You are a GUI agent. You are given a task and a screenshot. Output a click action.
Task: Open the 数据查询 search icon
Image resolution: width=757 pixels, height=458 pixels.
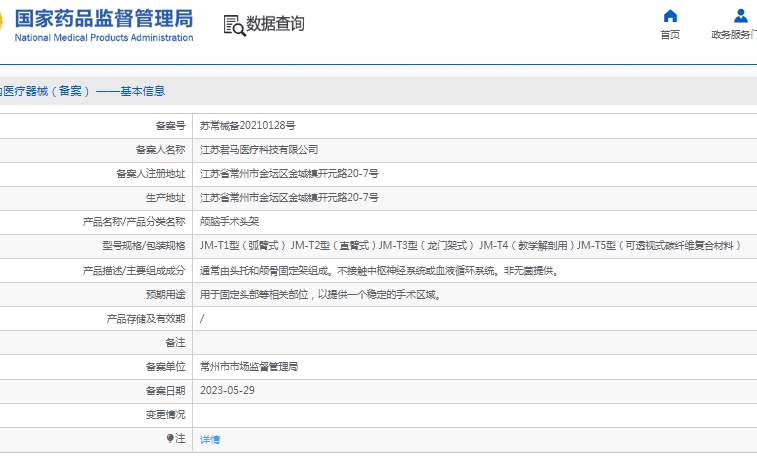click(234, 25)
